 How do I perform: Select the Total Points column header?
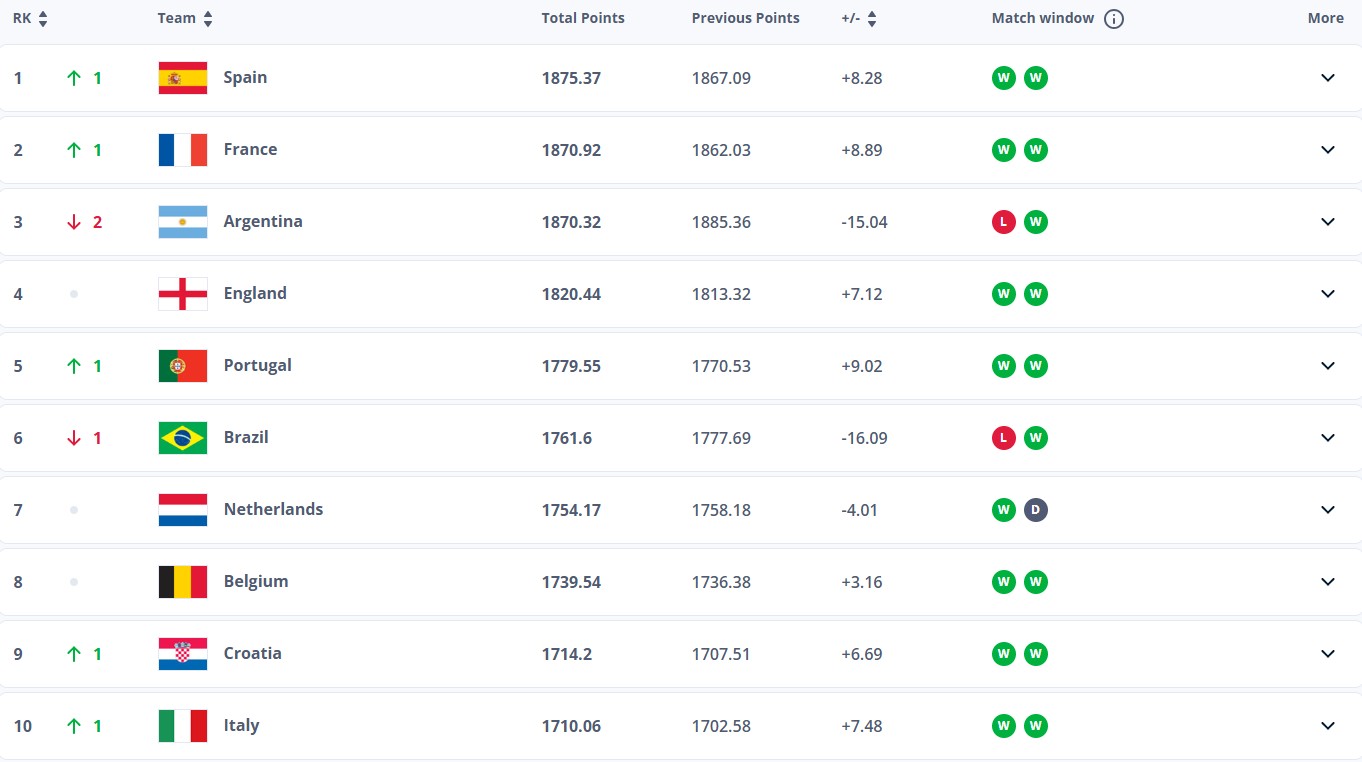click(583, 18)
